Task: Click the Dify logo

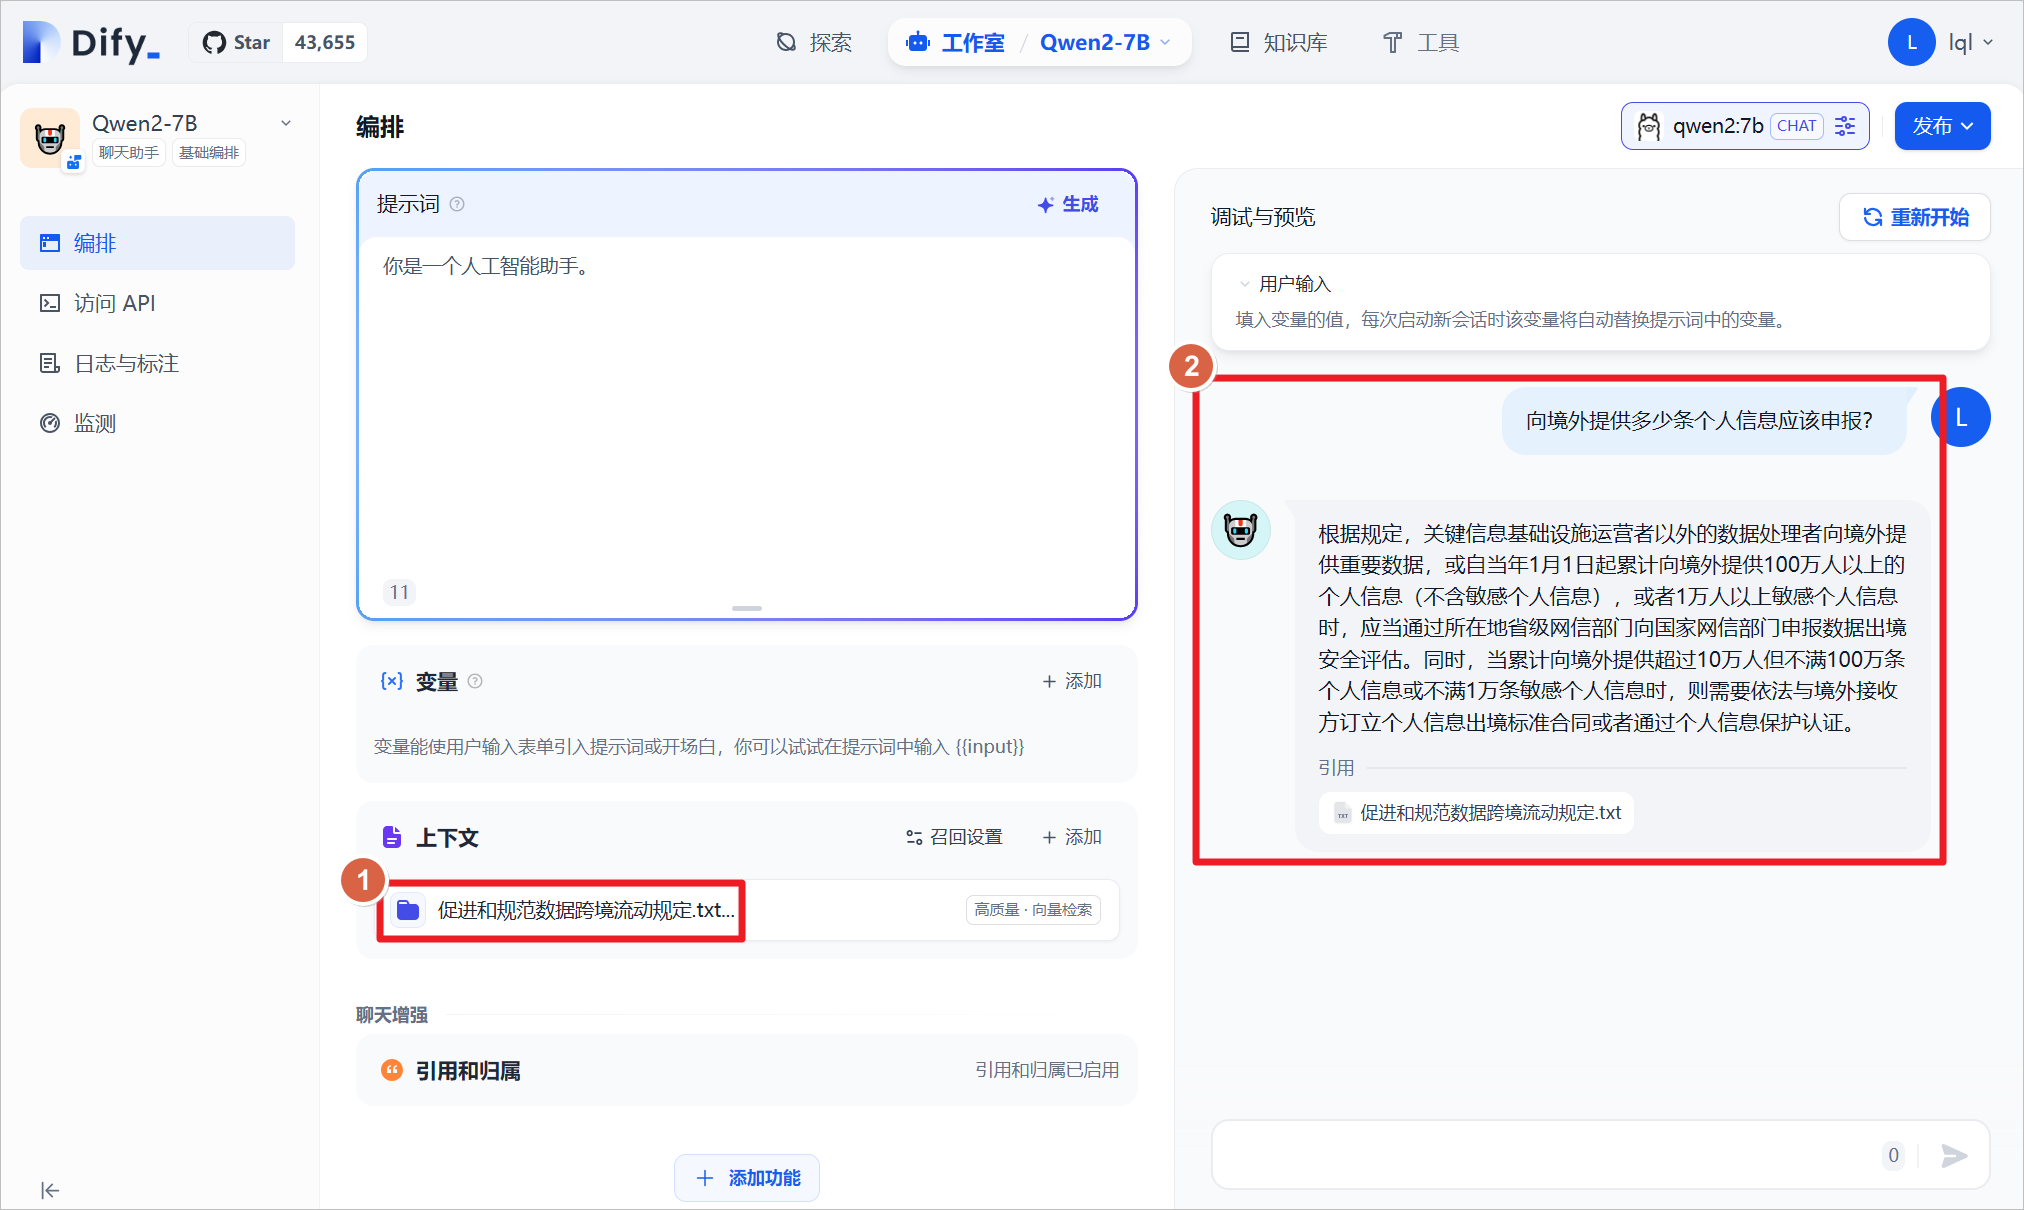Action: [x=92, y=43]
